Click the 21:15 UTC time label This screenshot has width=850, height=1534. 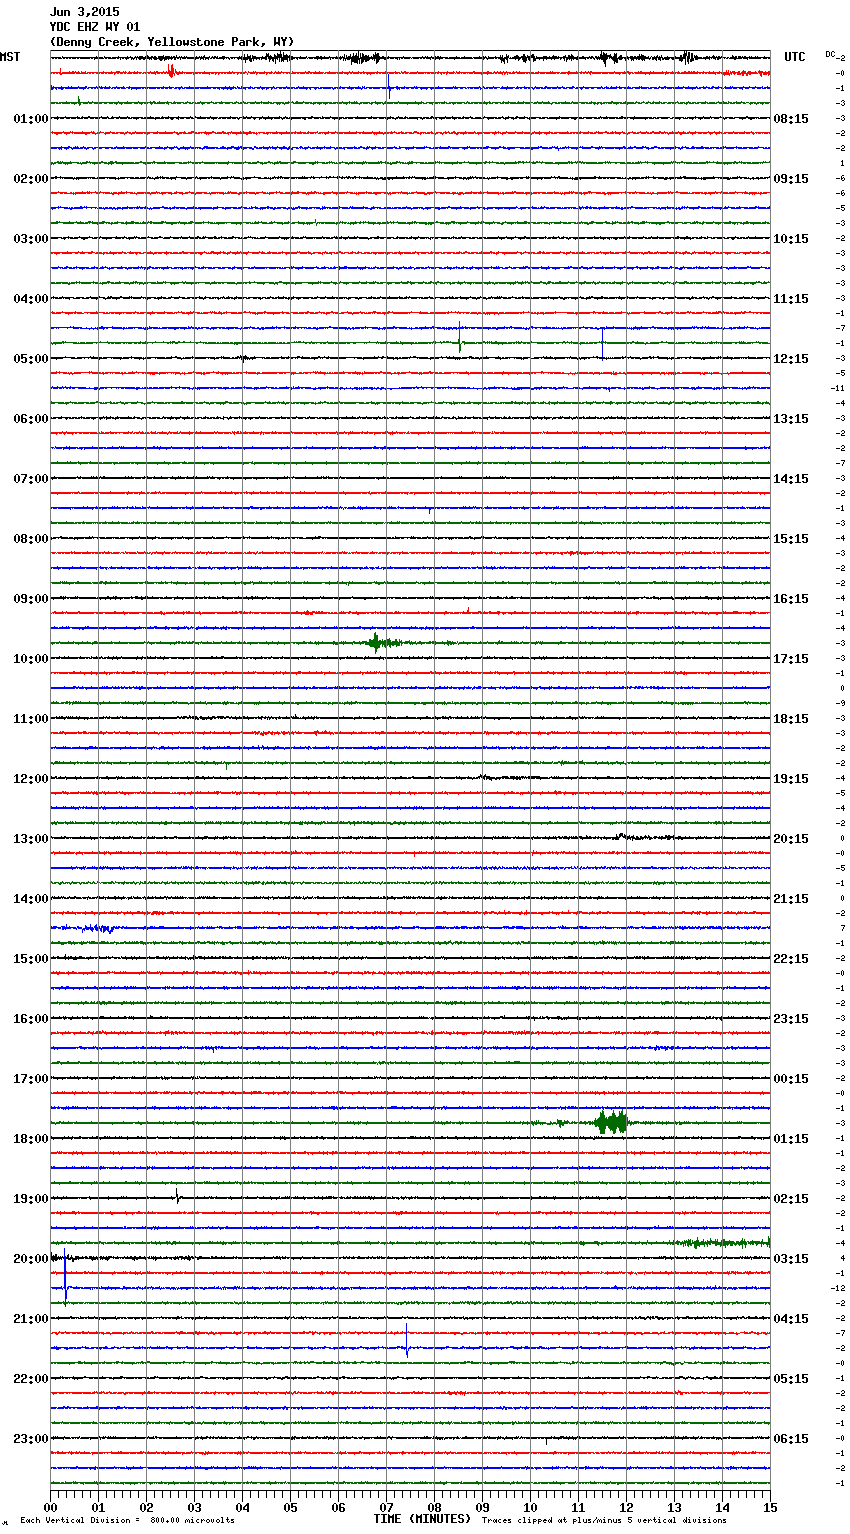click(791, 899)
